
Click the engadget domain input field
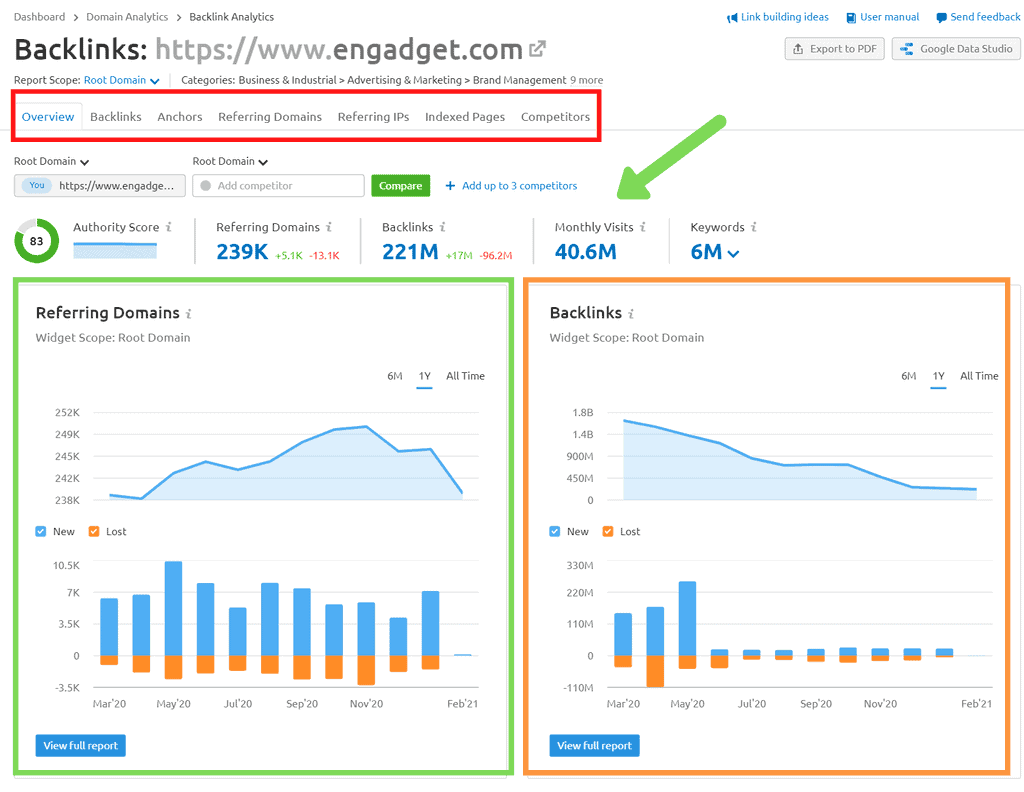100,186
